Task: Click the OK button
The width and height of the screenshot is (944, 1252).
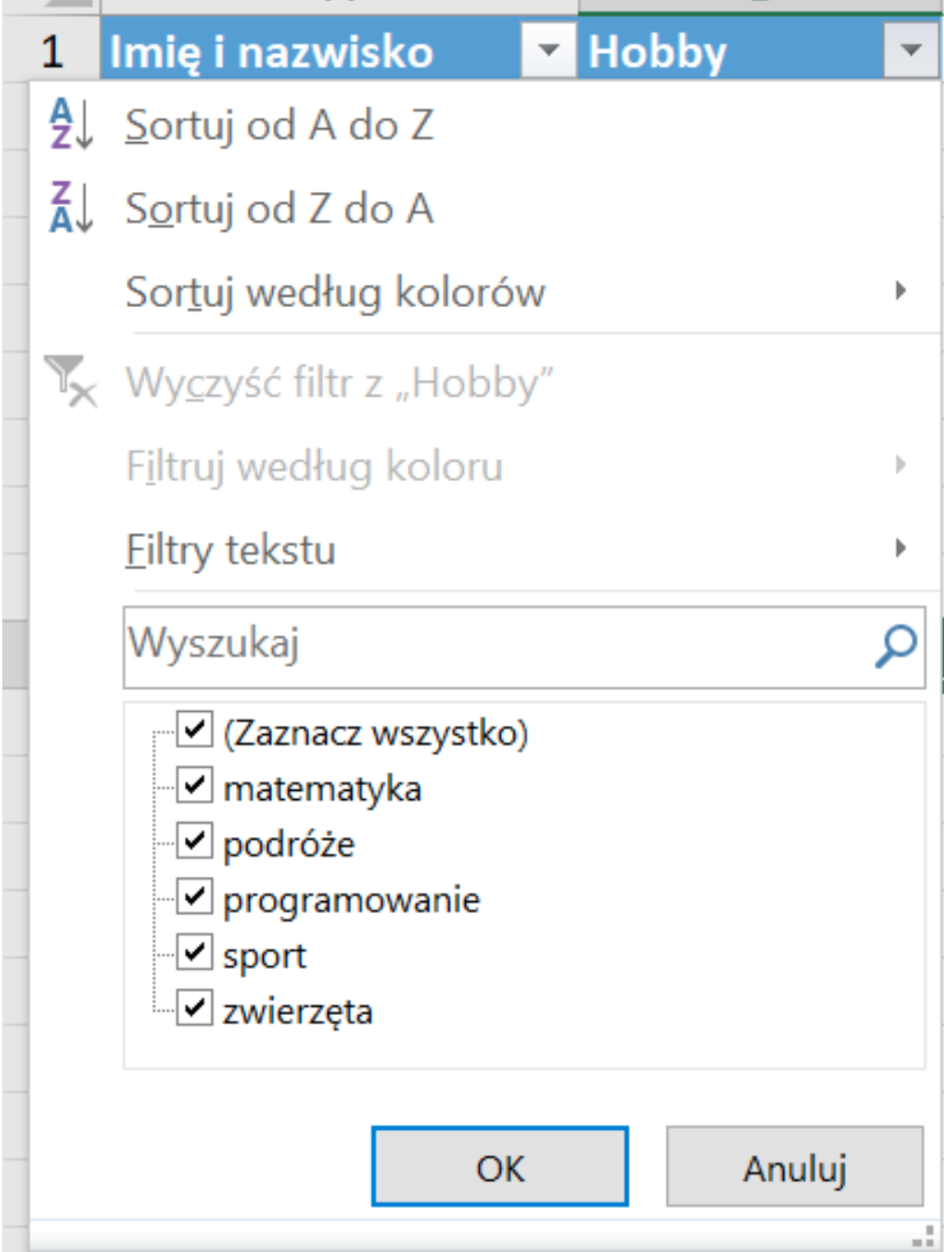Action: point(498,1166)
